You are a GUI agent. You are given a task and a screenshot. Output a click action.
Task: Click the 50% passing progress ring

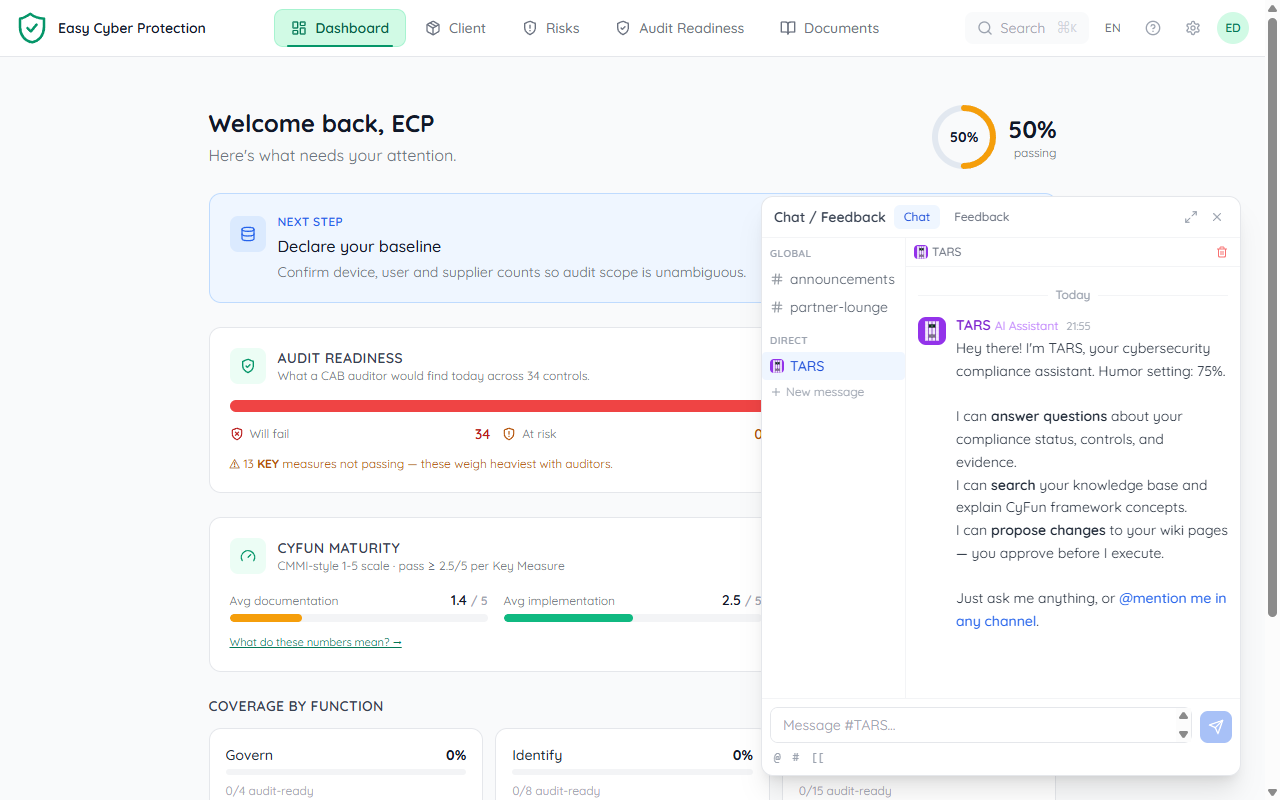(x=964, y=137)
